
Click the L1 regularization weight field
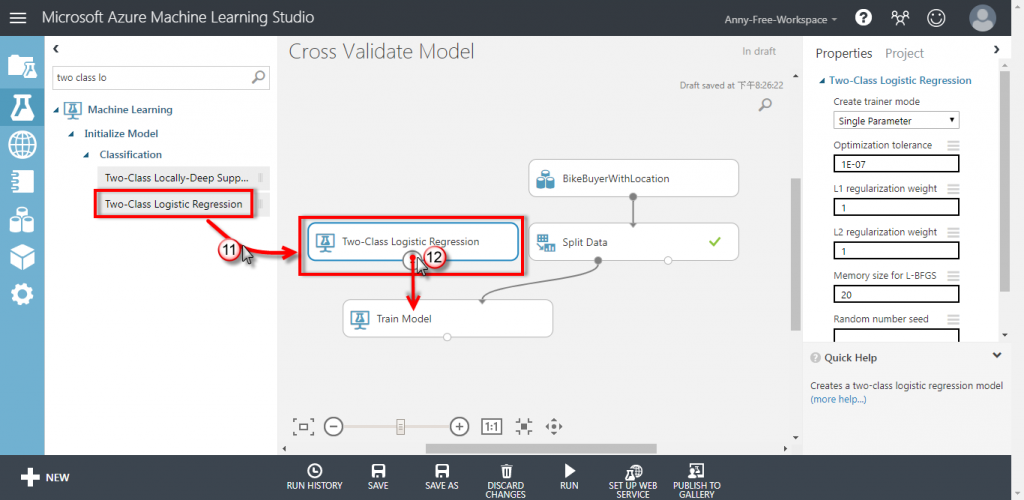pyautogui.click(x=896, y=207)
